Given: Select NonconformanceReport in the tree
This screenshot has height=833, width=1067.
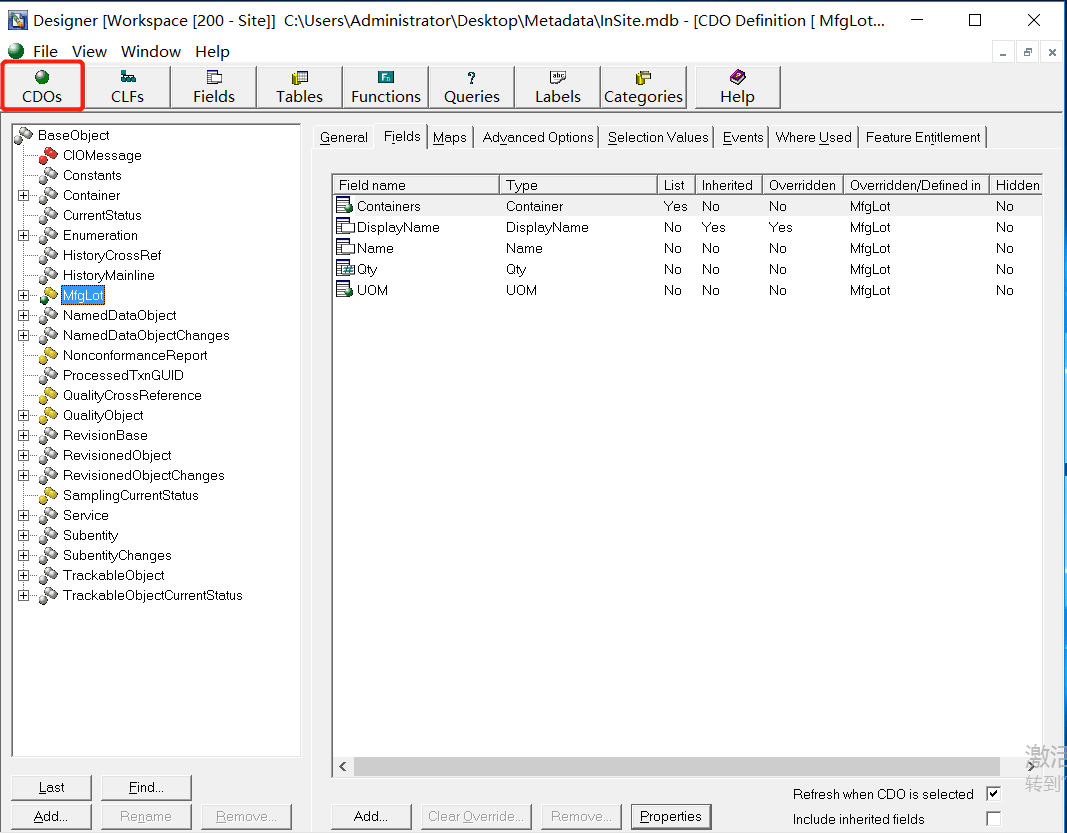Looking at the screenshot, I should pos(135,356).
